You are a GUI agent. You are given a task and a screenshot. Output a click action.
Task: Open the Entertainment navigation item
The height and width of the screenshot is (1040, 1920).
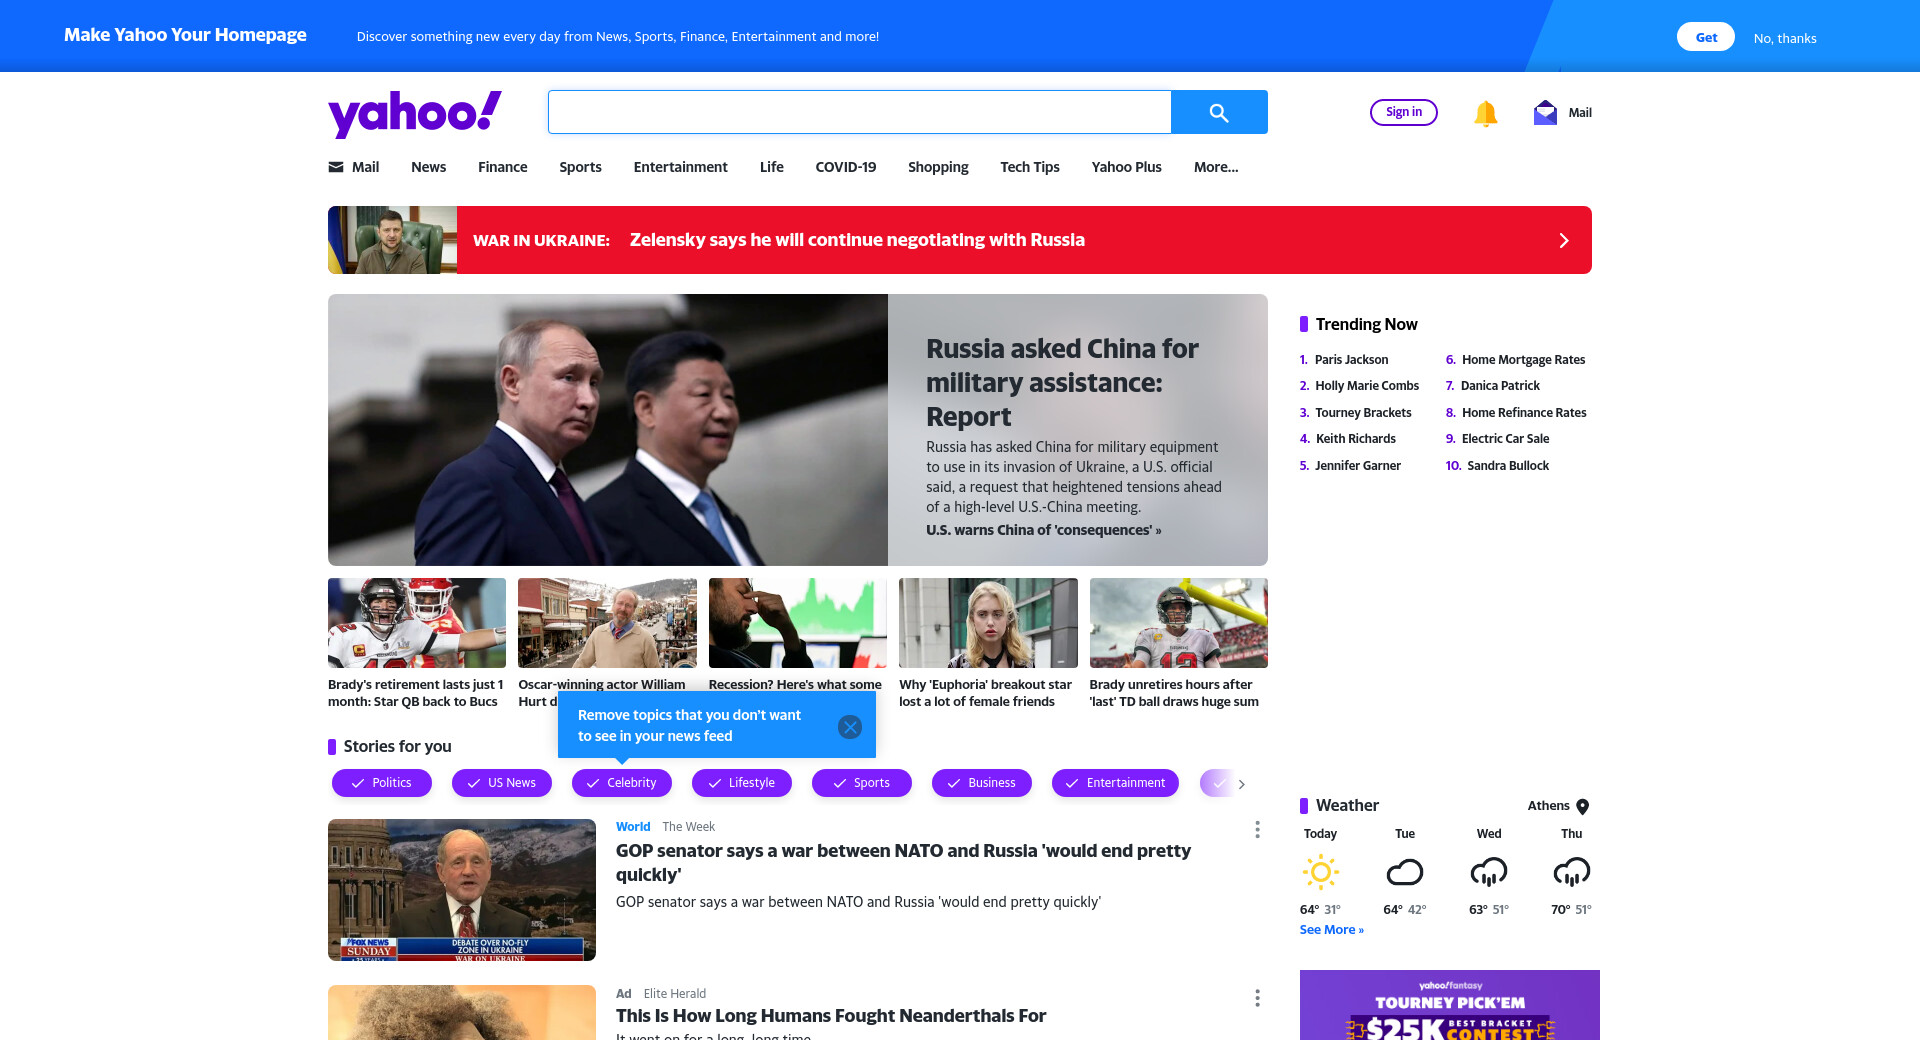[x=680, y=167]
